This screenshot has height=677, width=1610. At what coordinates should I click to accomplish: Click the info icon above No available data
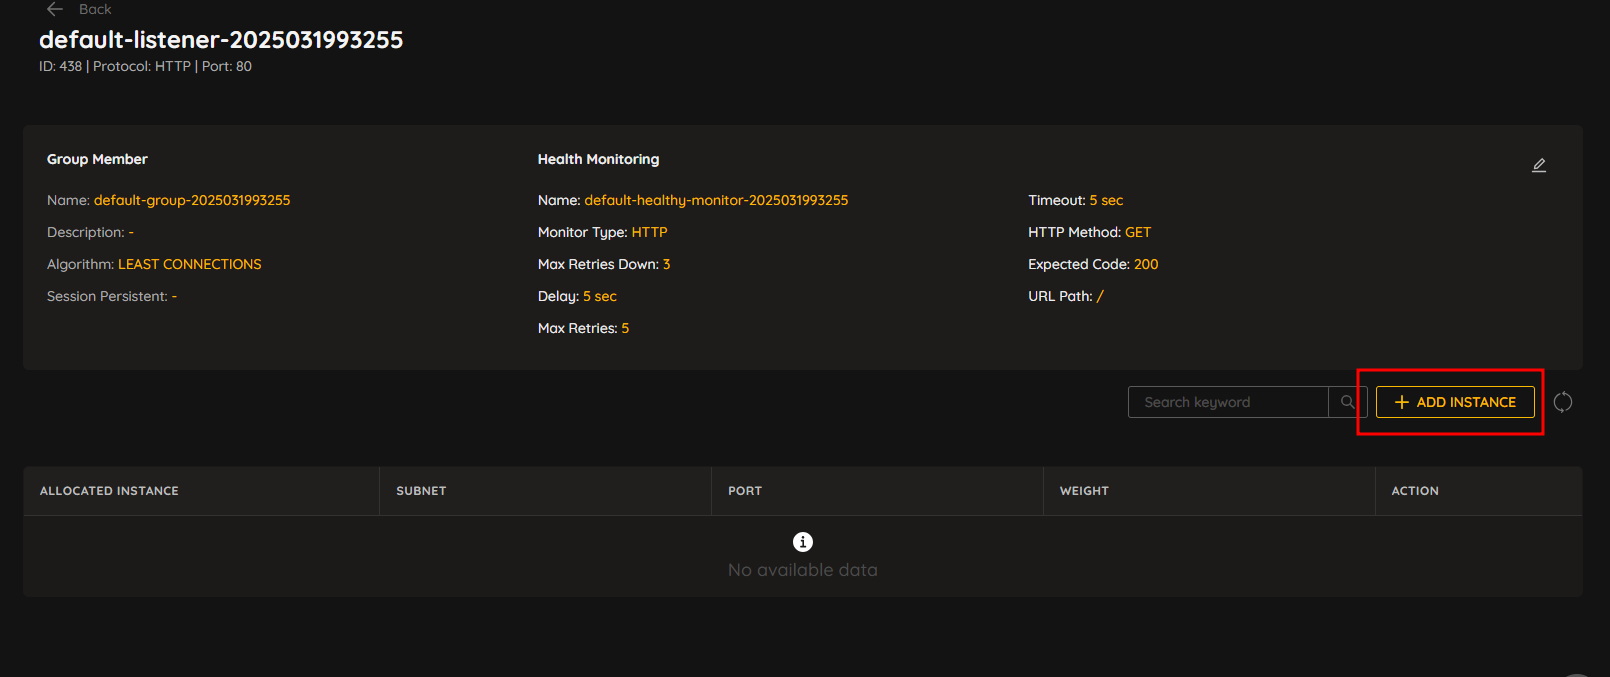point(803,542)
